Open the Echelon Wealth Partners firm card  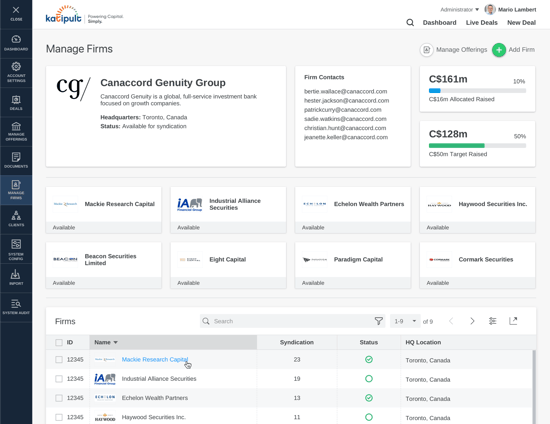point(353,210)
